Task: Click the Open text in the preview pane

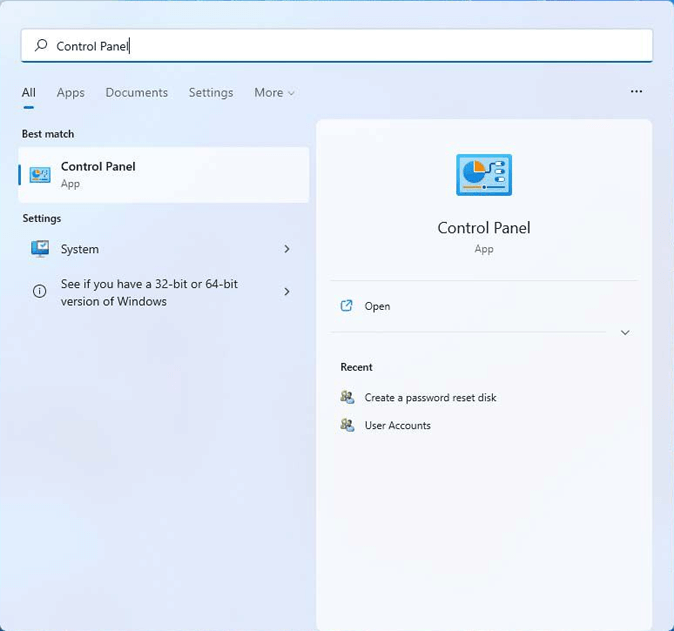Action: click(x=377, y=306)
